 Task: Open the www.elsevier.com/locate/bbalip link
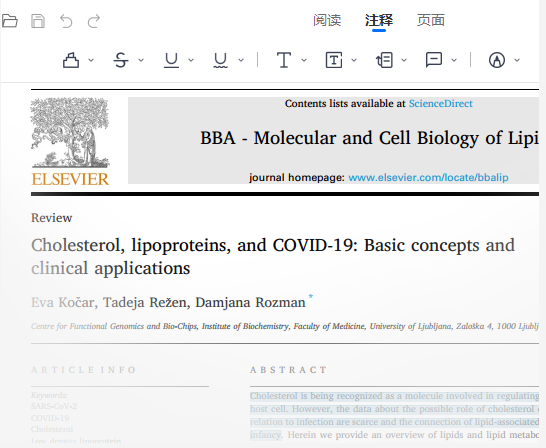(428, 178)
